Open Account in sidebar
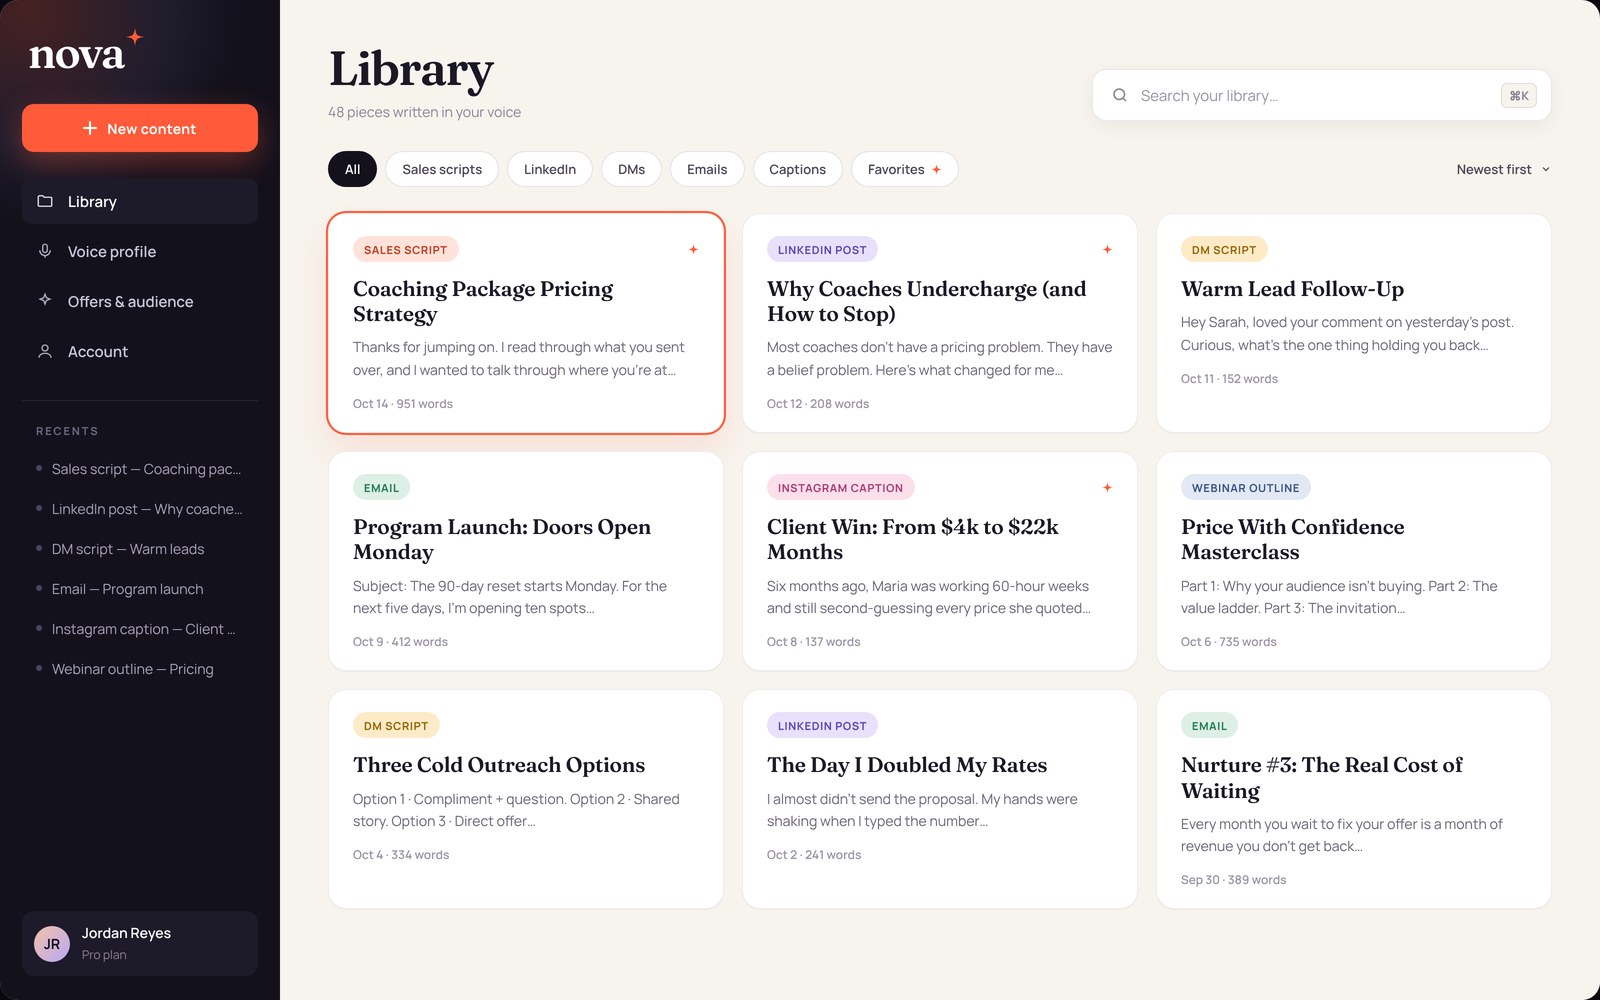The width and height of the screenshot is (1600, 1000). tap(140, 351)
